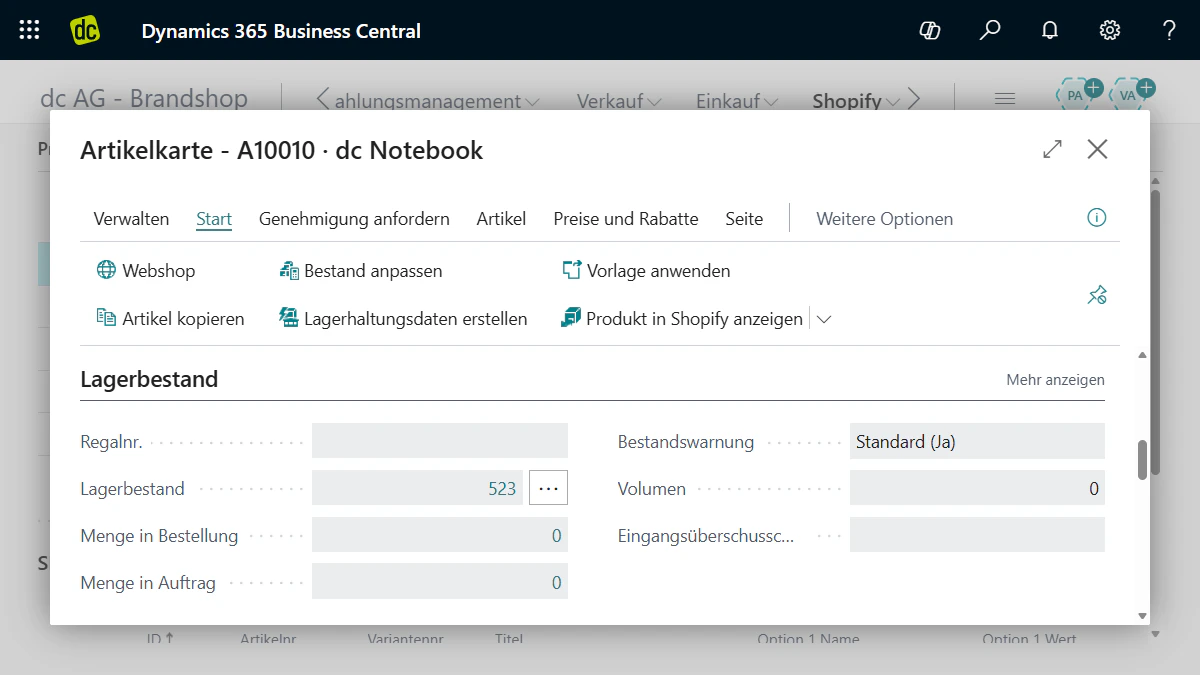Click the Regalnr. input field

440,441
